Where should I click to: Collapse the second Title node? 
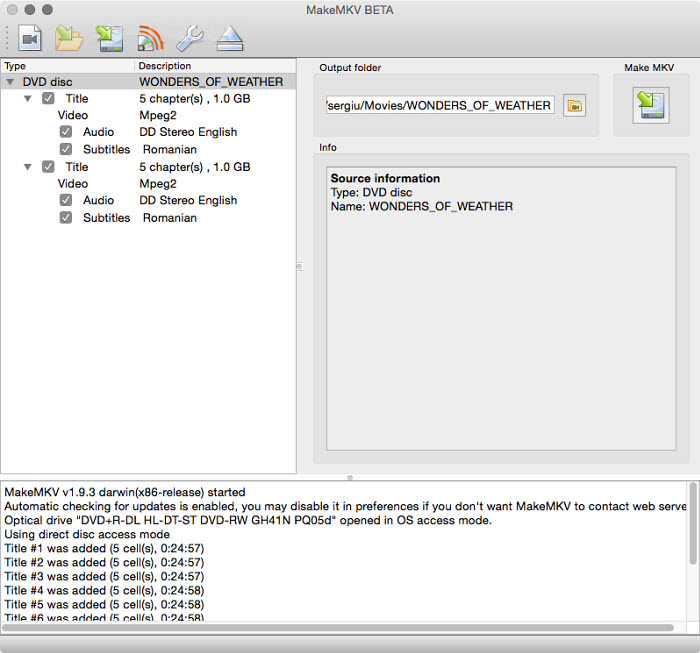click(x=28, y=167)
